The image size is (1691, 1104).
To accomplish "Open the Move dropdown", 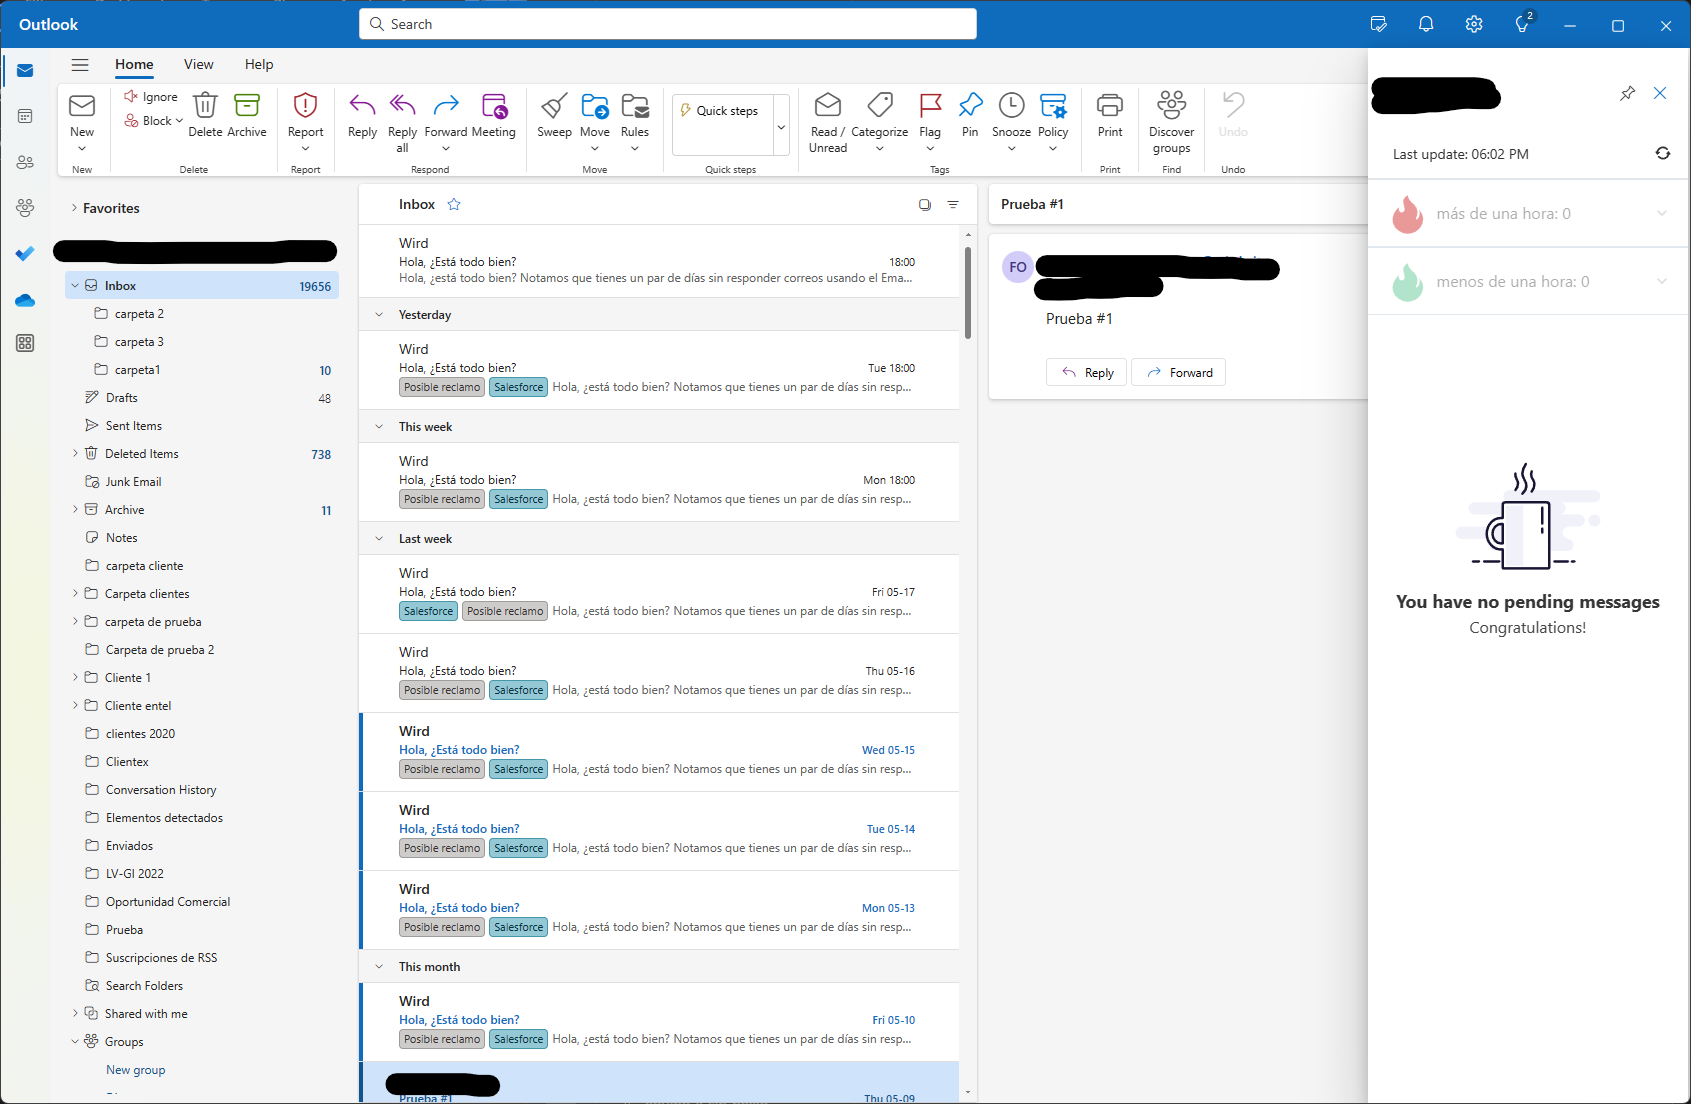I will click(594, 148).
